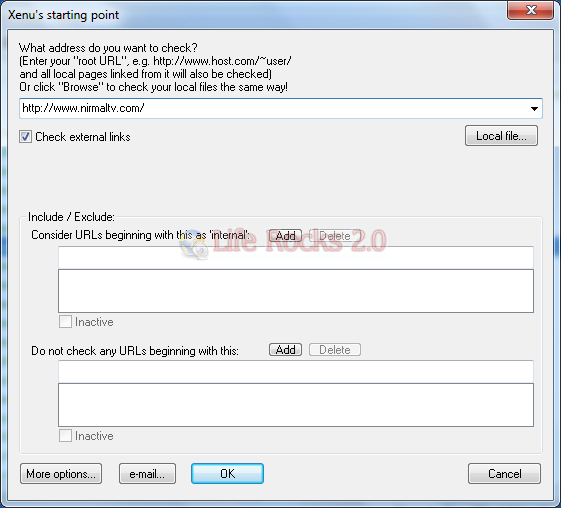
Task: Toggle Inactive checkbox under internal URLs list
Action: pyautogui.click(x=65, y=322)
